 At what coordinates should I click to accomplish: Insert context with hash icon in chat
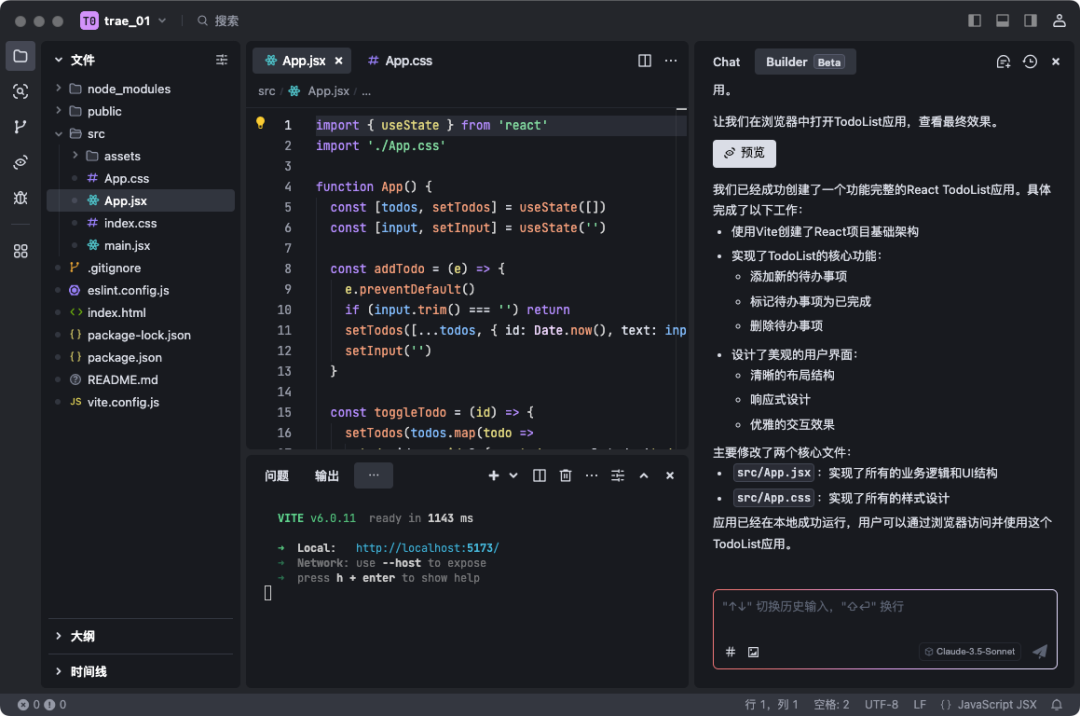[x=730, y=651]
